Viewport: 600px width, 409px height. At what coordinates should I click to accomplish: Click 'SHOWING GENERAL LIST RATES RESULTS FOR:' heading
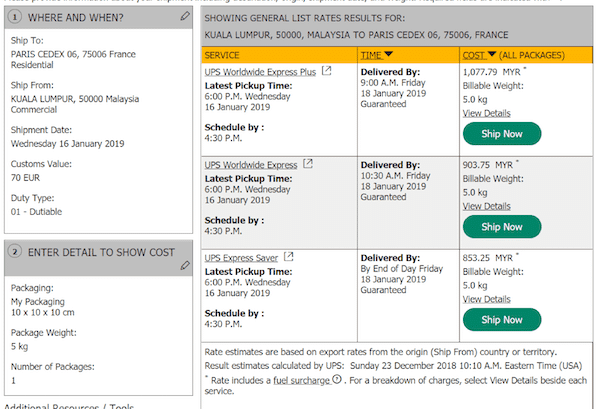point(305,18)
